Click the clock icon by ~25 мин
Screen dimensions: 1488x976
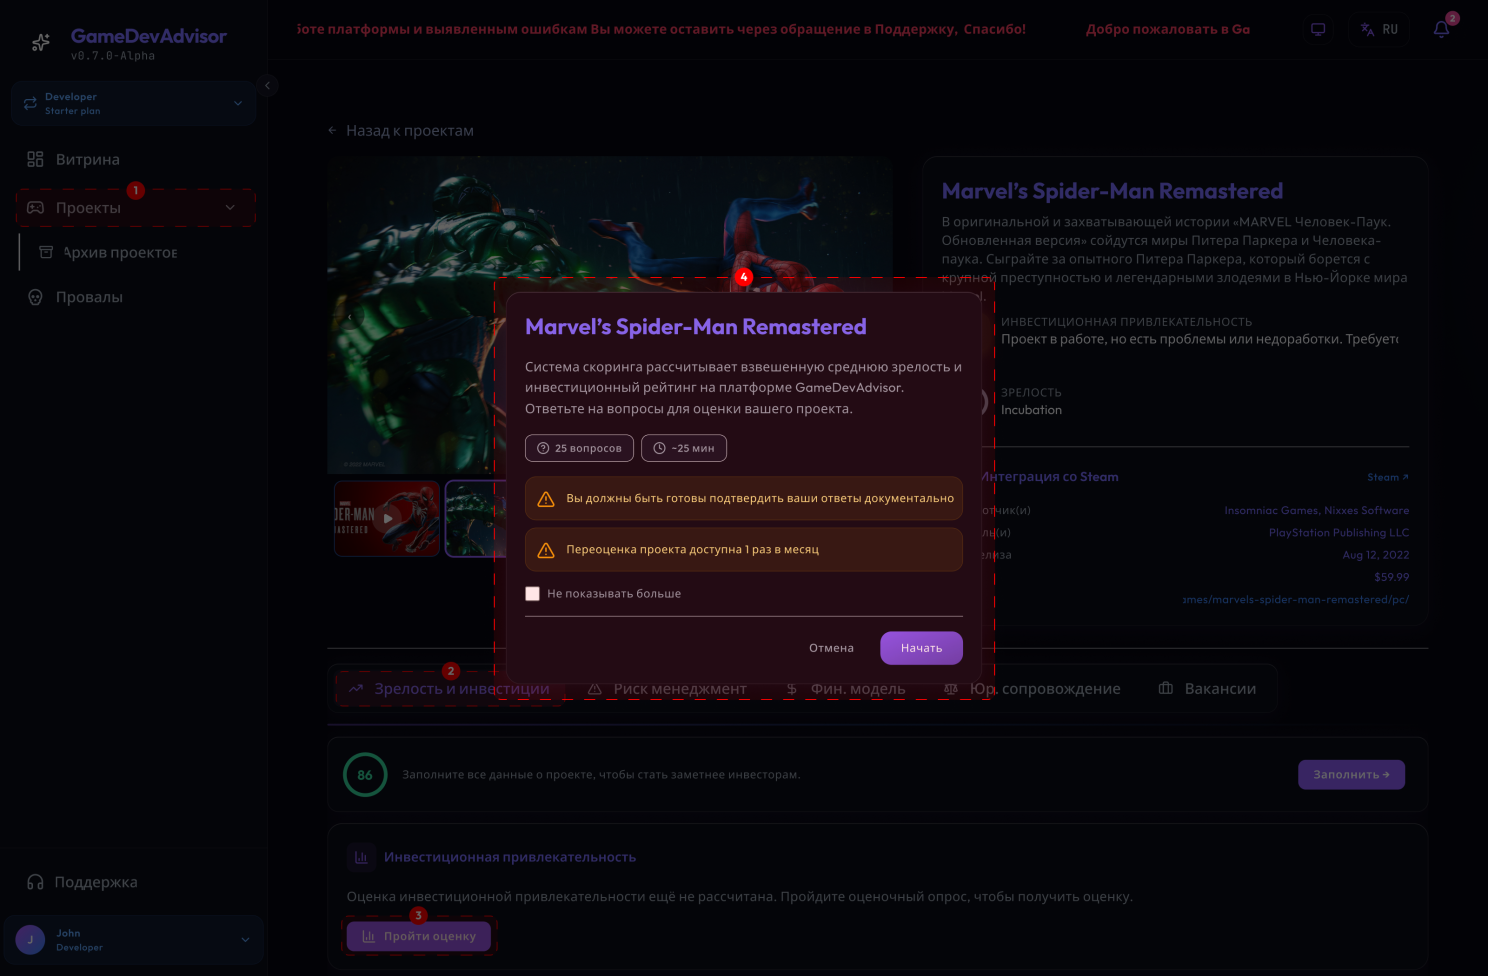pyautogui.click(x=659, y=448)
